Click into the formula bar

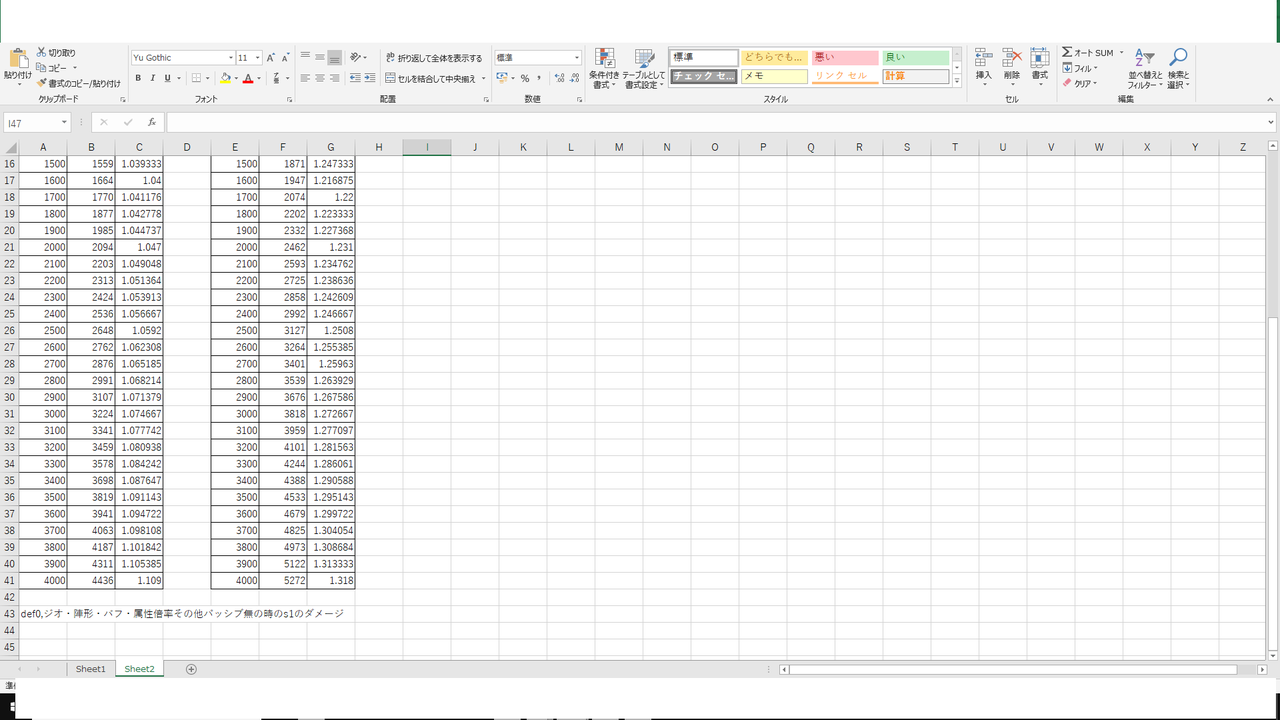click(714, 123)
